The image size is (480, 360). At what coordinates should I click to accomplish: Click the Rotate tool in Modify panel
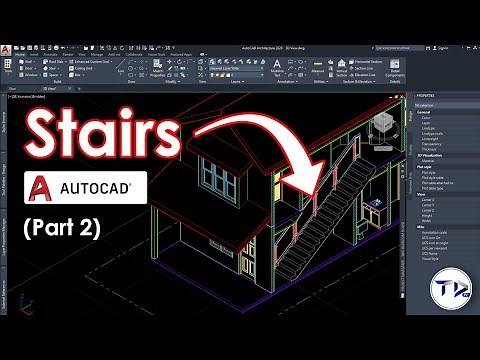click(179, 62)
